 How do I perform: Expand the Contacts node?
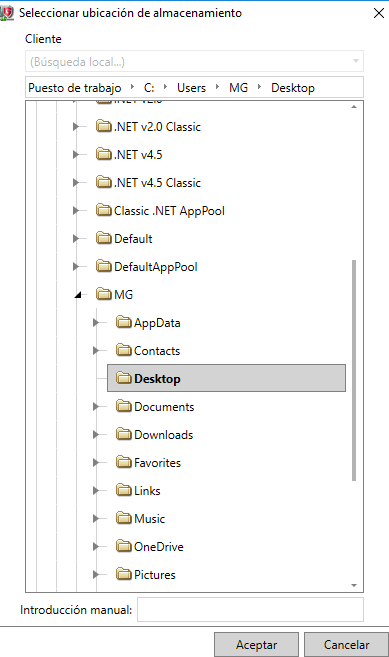(x=96, y=350)
